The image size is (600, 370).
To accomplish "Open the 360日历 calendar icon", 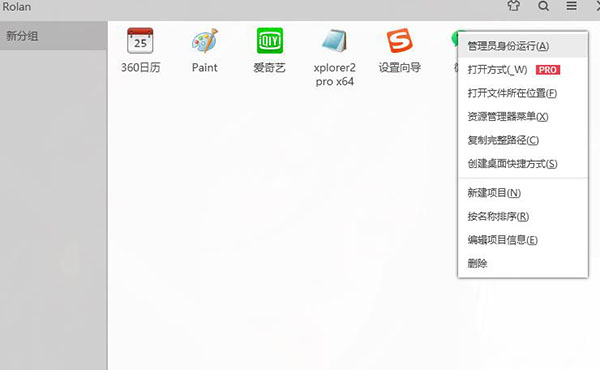I will coord(140,41).
